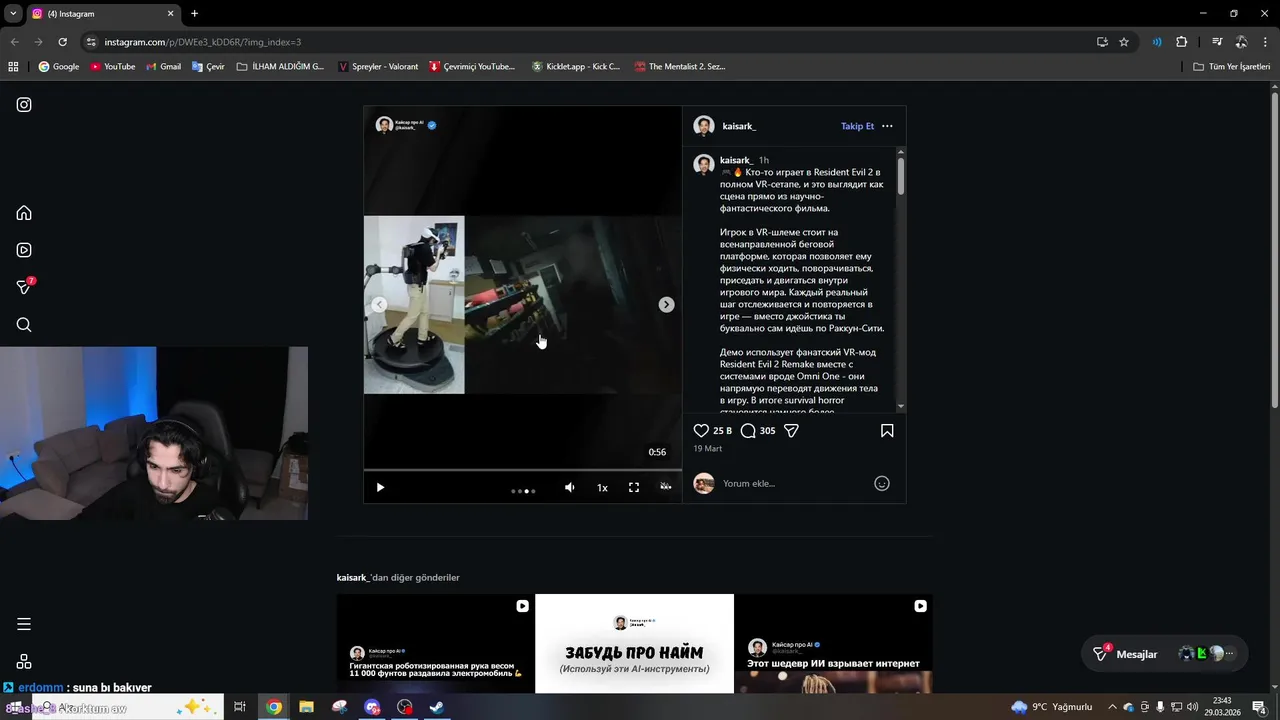The height and width of the screenshot is (720, 1280).
Task: Open the Chrome apps grid shortcut
Action: pos(13,66)
